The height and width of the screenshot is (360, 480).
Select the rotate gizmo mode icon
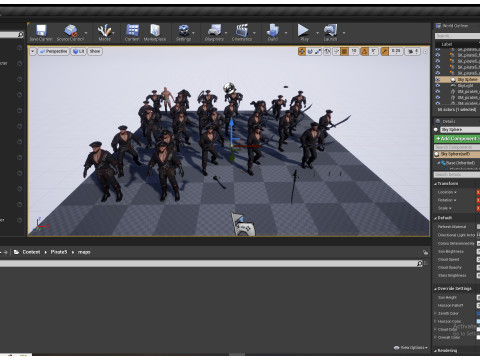tap(310, 51)
